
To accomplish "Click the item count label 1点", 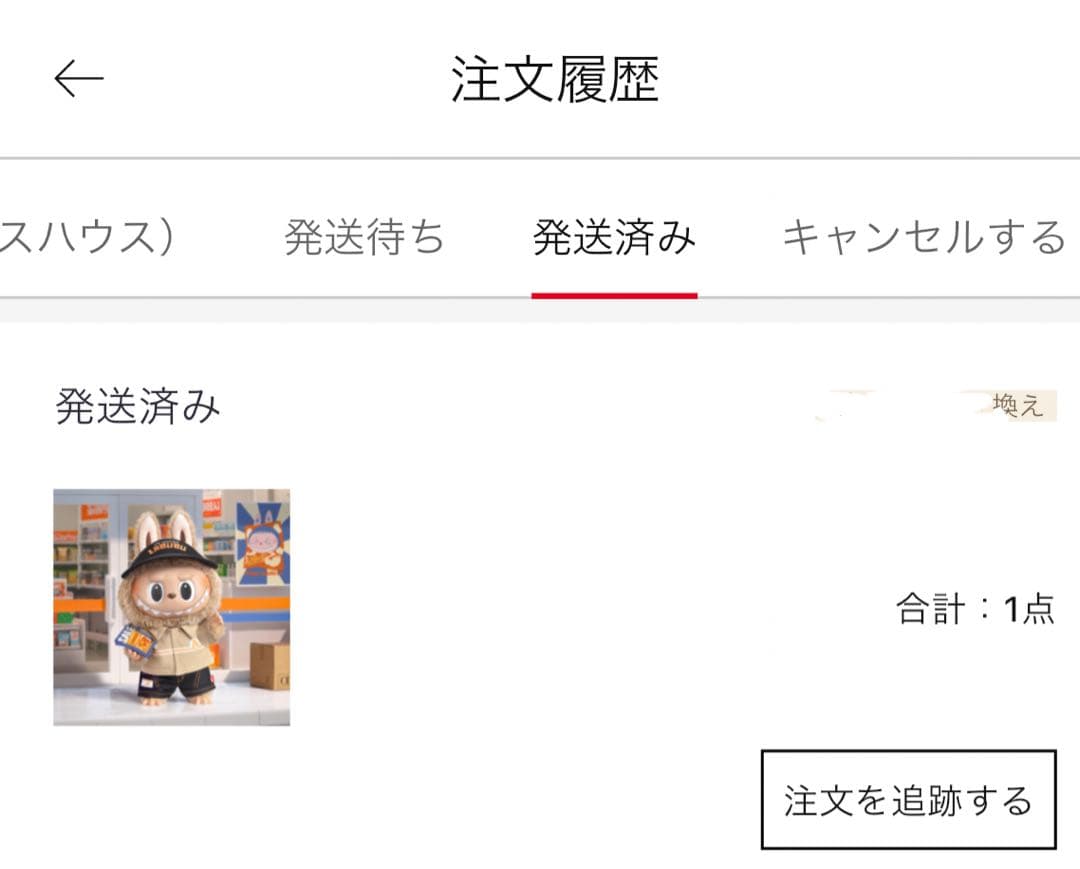I will tap(1029, 609).
